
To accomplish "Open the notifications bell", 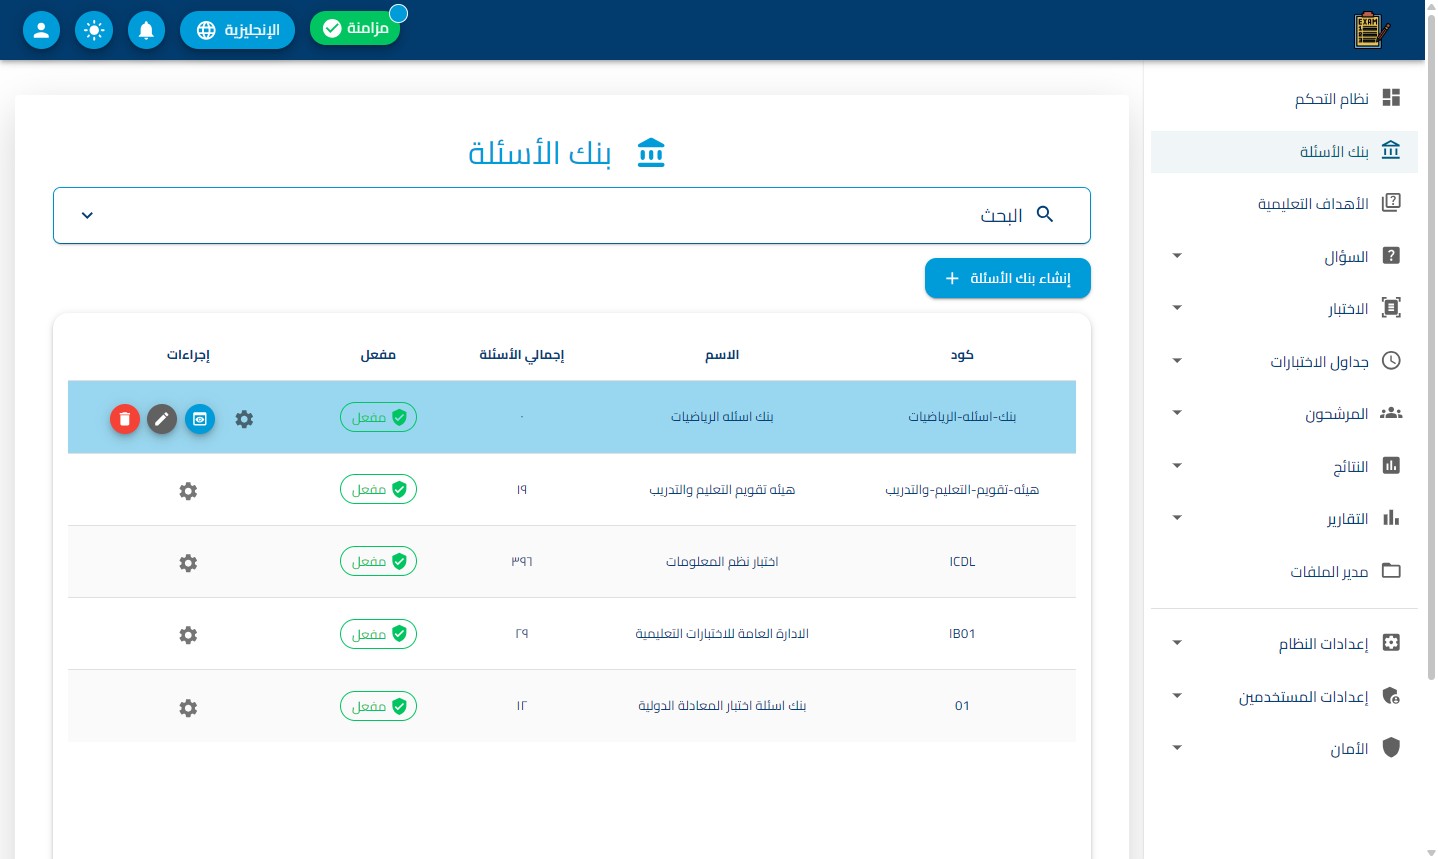I will 146,30.
